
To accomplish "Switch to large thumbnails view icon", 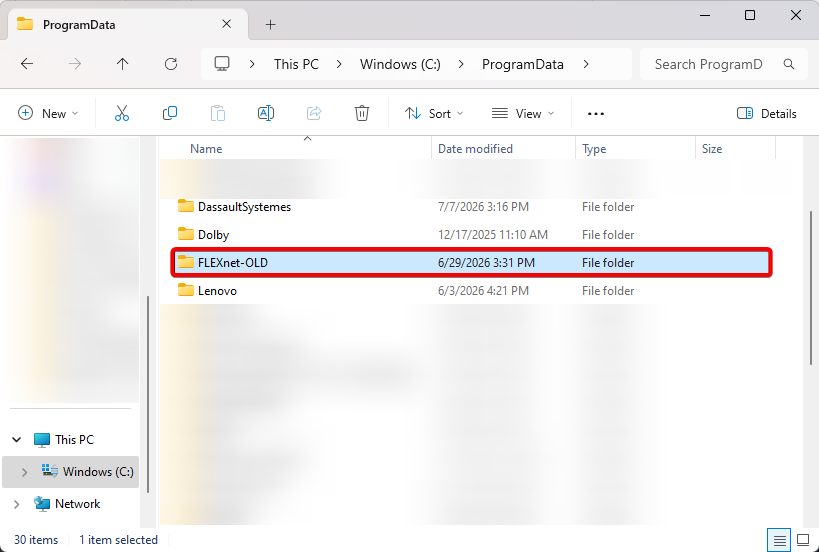I will point(803,540).
